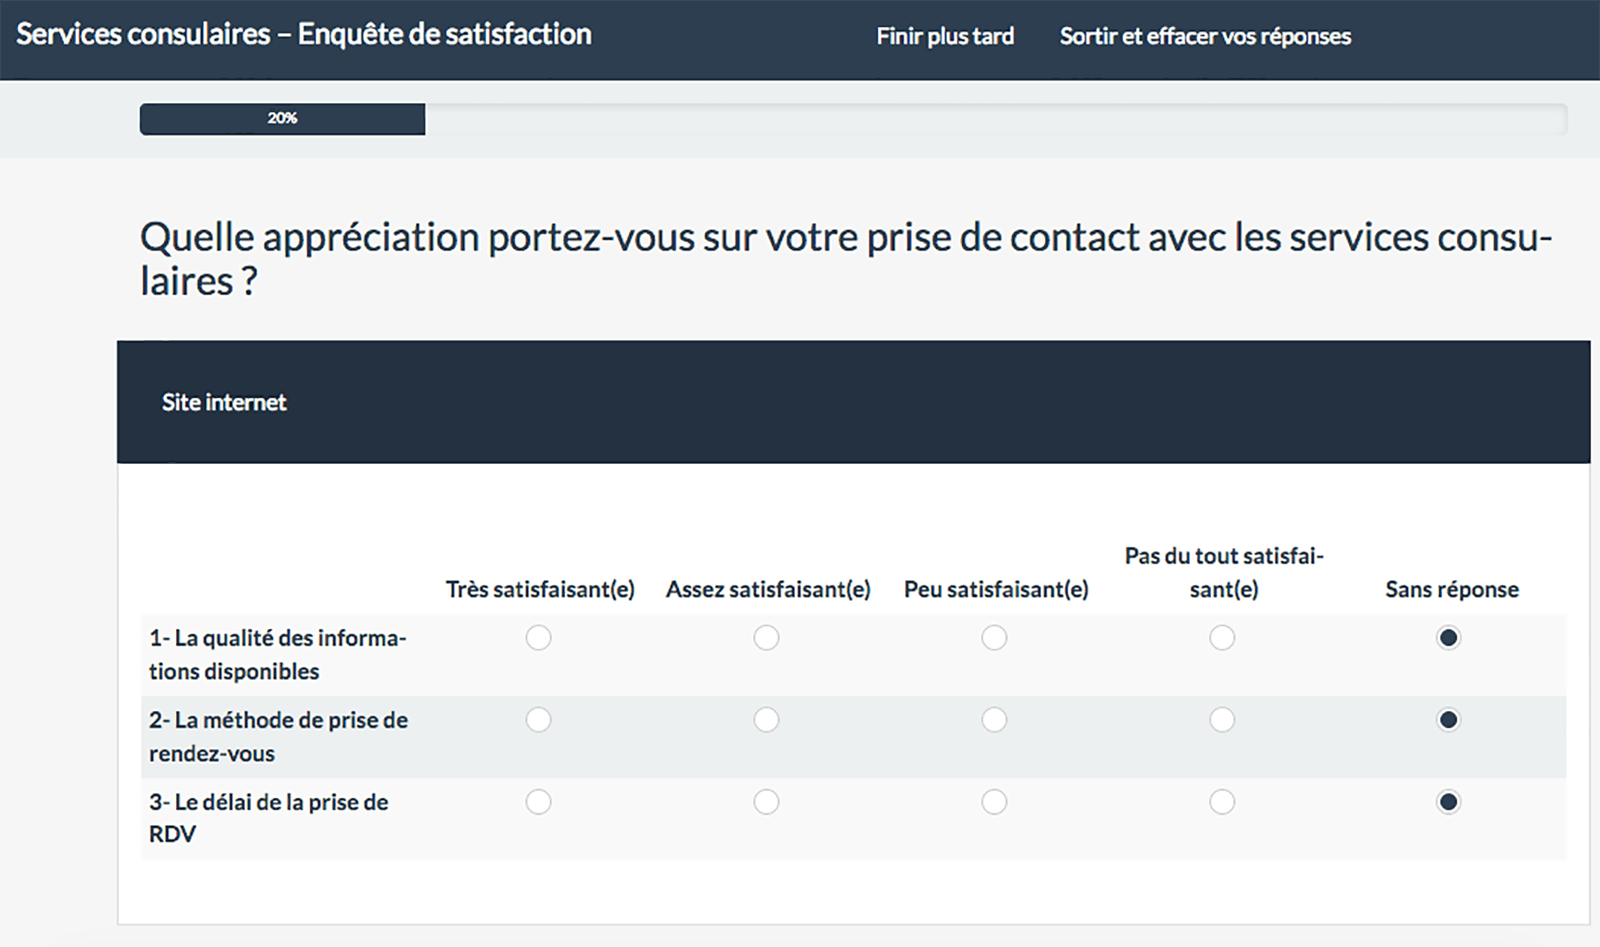Select Sans réponse for délai de RDV
The width and height of the screenshot is (1600, 947).
click(x=1448, y=802)
